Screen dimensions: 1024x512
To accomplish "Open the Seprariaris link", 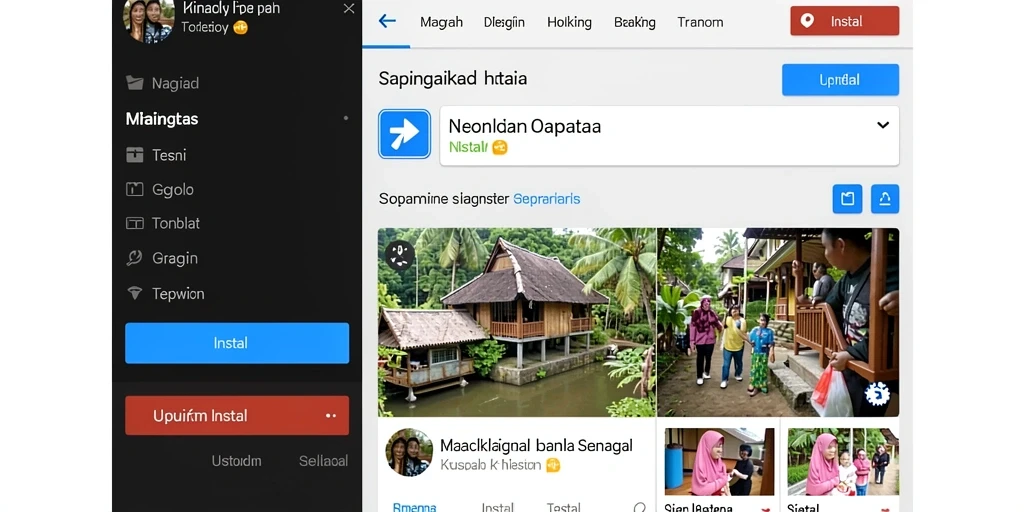I will 547,199.
